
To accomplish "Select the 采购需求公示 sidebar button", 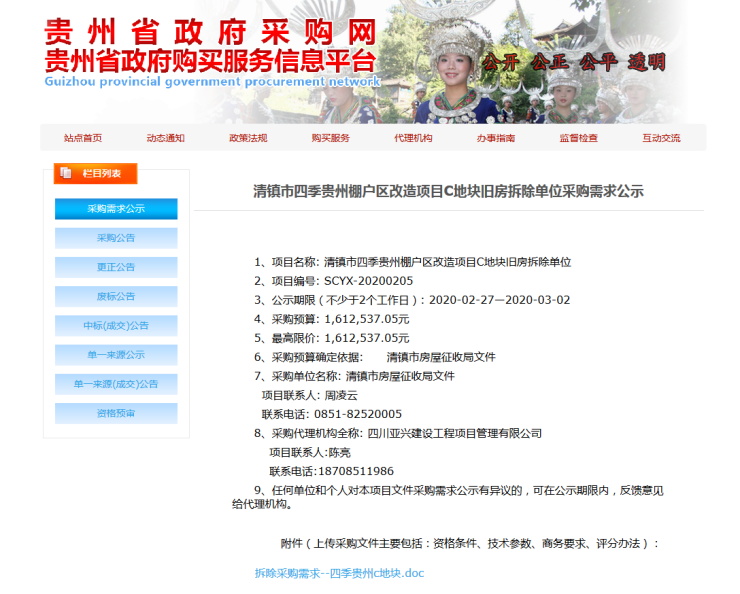I will click(x=116, y=209).
